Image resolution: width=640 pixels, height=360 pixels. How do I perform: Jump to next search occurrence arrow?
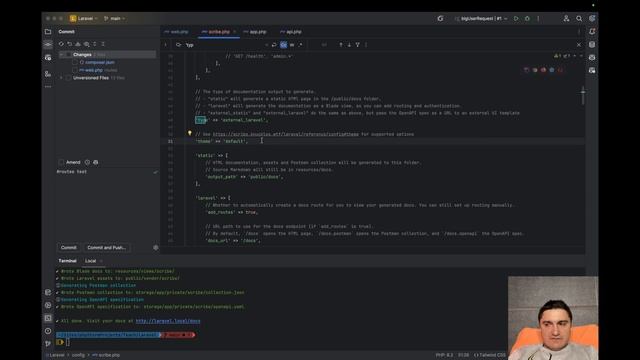349,45
